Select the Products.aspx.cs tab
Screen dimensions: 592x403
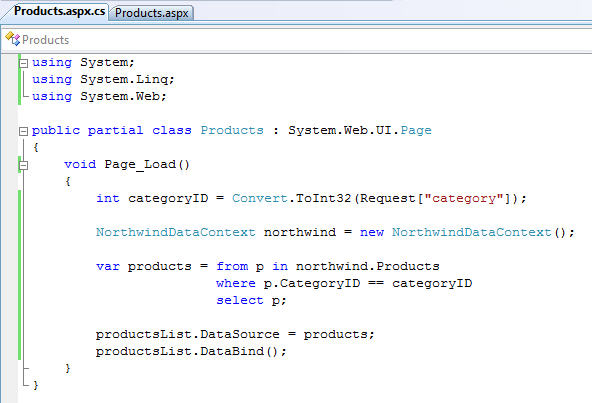pyautogui.click(x=59, y=11)
